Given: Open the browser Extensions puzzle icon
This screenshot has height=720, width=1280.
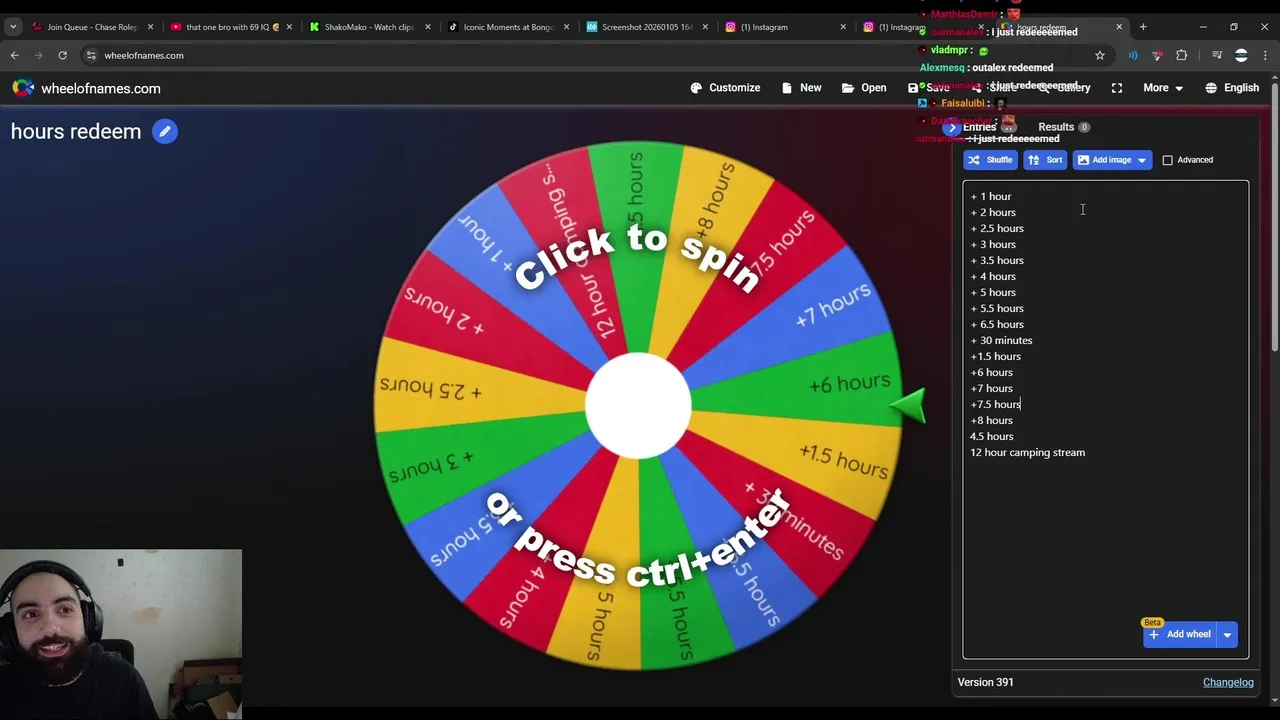Looking at the screenshot, I should [1182, 55].
